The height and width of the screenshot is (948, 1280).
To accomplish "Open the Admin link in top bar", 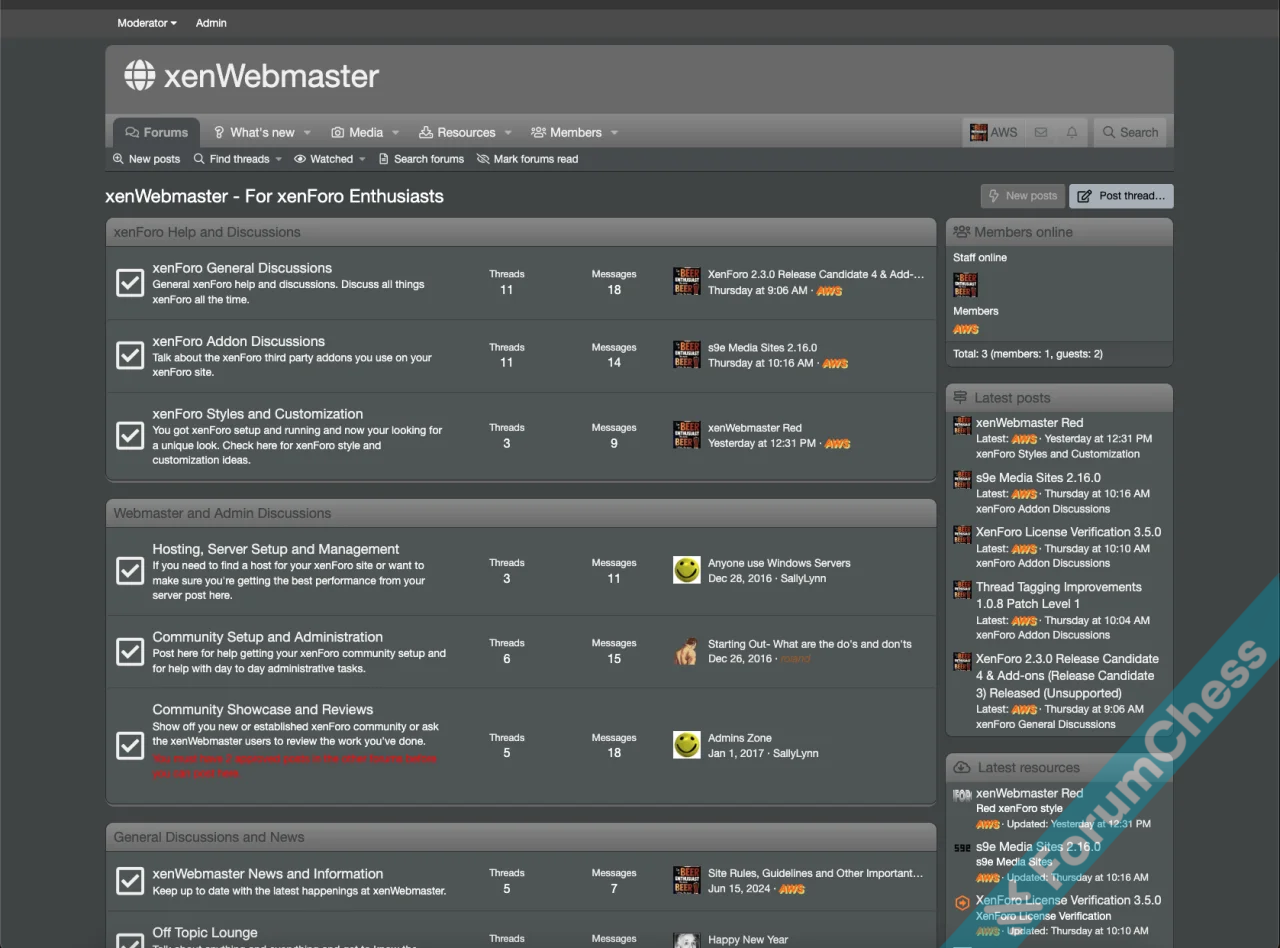I will click(x=211, y=23).
